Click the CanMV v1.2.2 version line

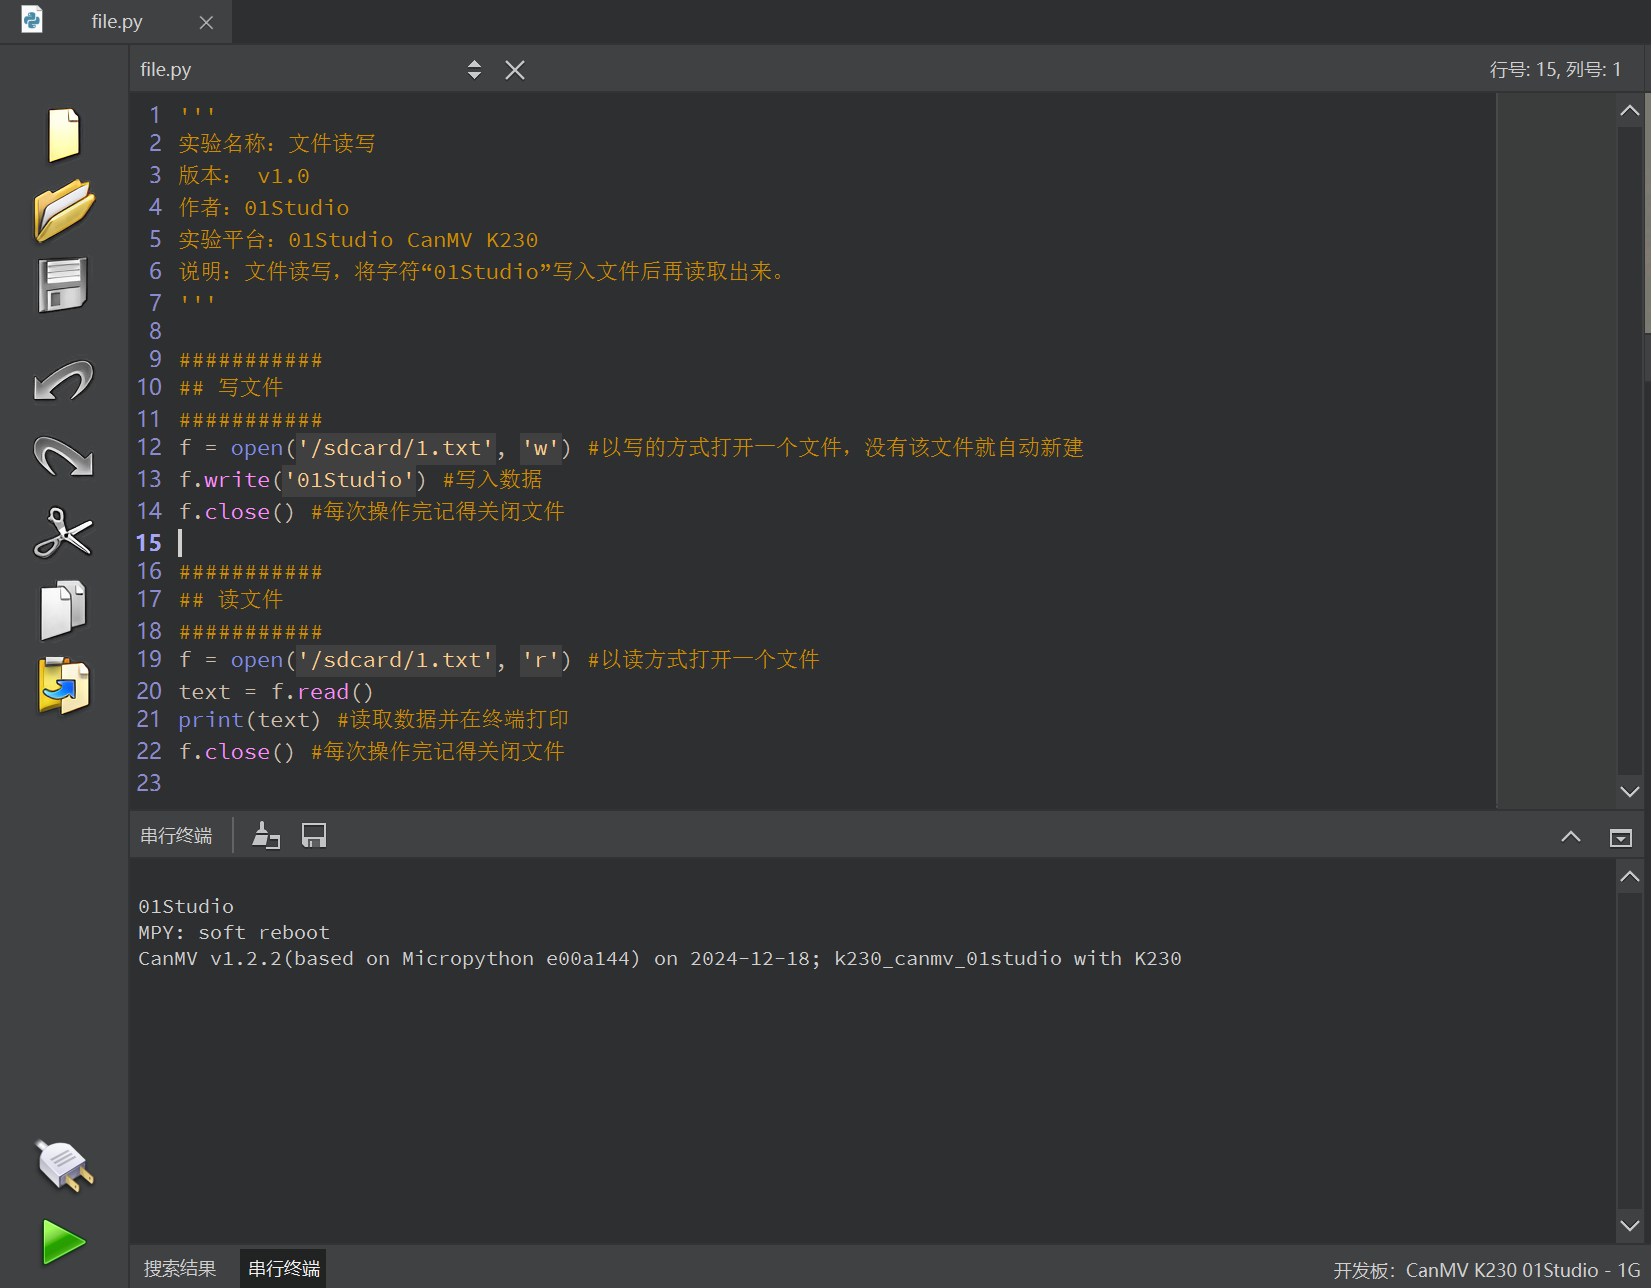659,958
